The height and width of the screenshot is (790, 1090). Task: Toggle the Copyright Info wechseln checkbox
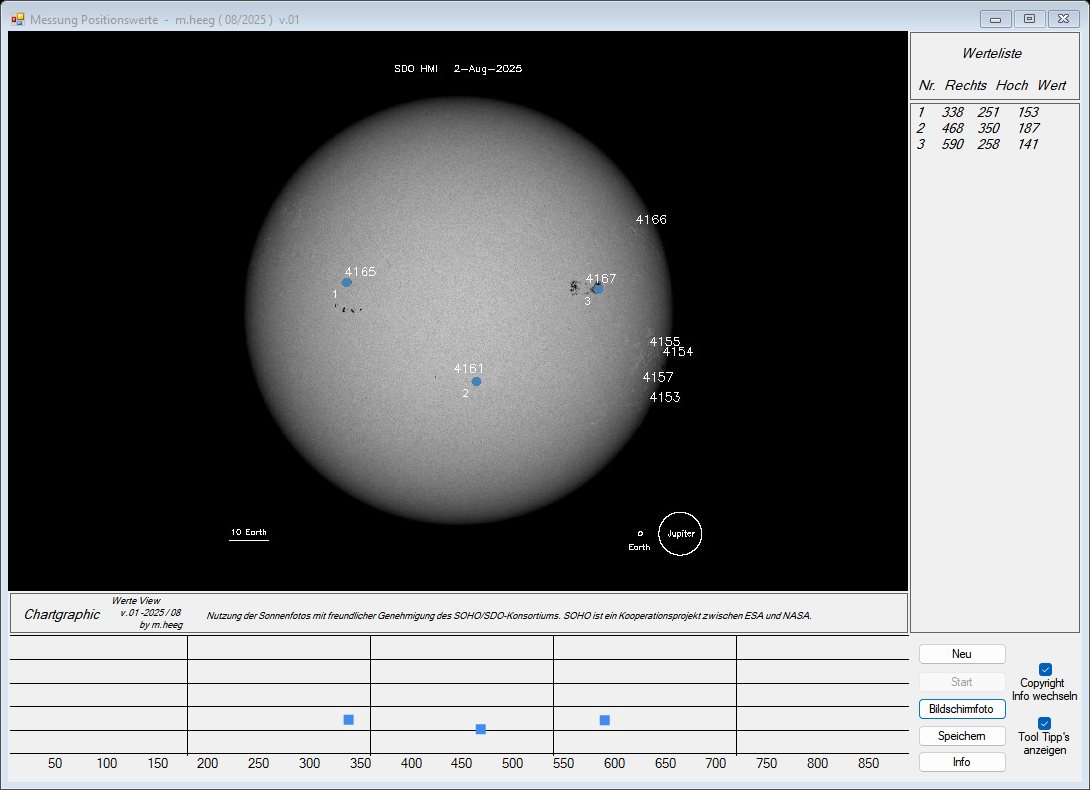pos(1045,669)
